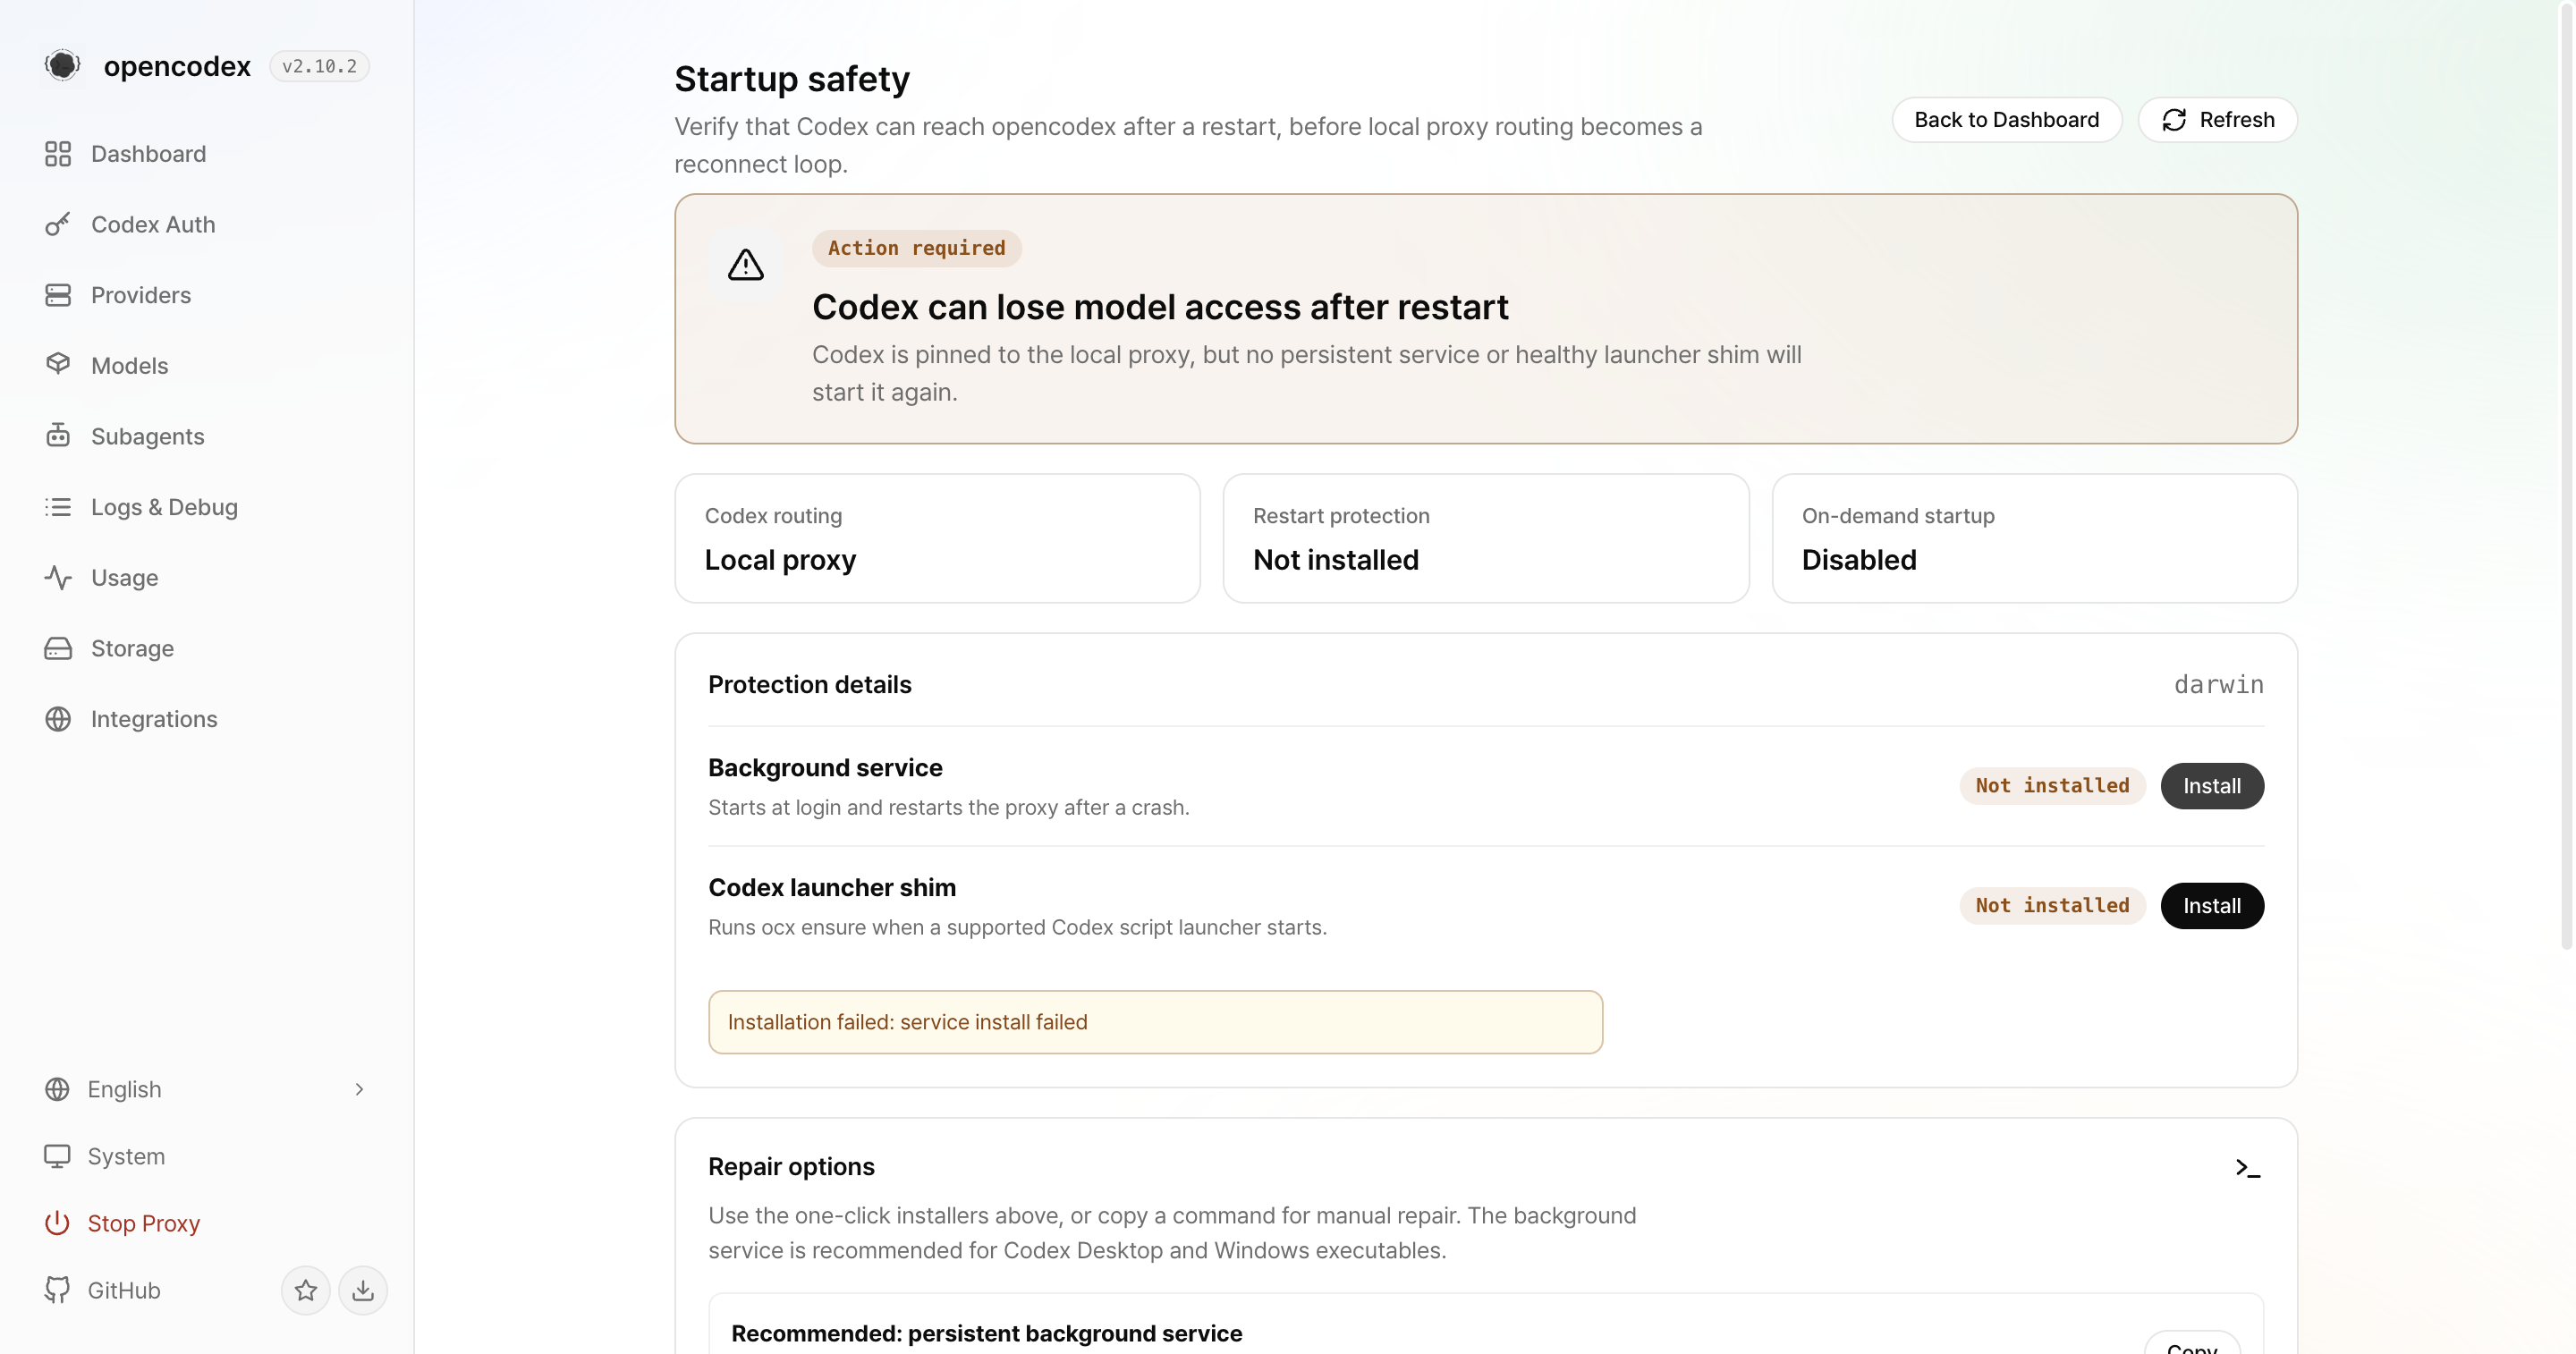The height and width of the screenshot is (1354, 2576).
Task: Click the Subagents robot icon
Action: pos(58,436)
